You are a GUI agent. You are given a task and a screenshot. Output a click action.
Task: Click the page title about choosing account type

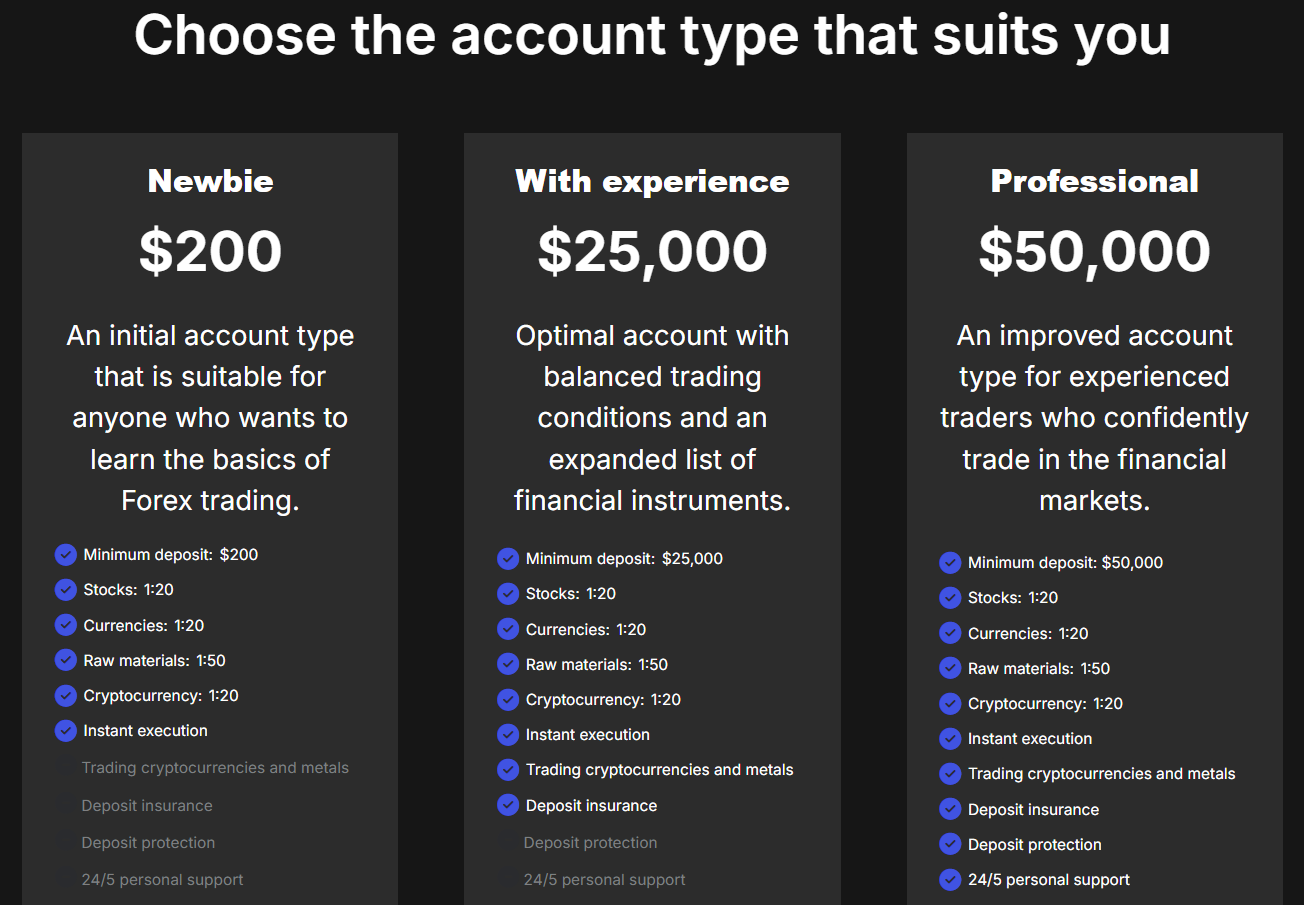coord(652,34)
